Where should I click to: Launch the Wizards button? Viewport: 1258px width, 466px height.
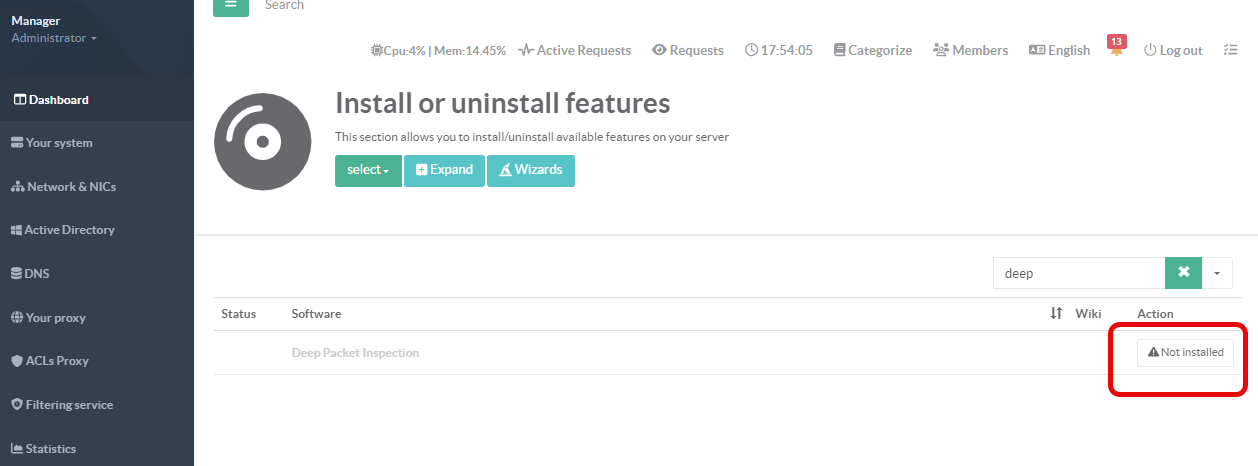[530, 170]
